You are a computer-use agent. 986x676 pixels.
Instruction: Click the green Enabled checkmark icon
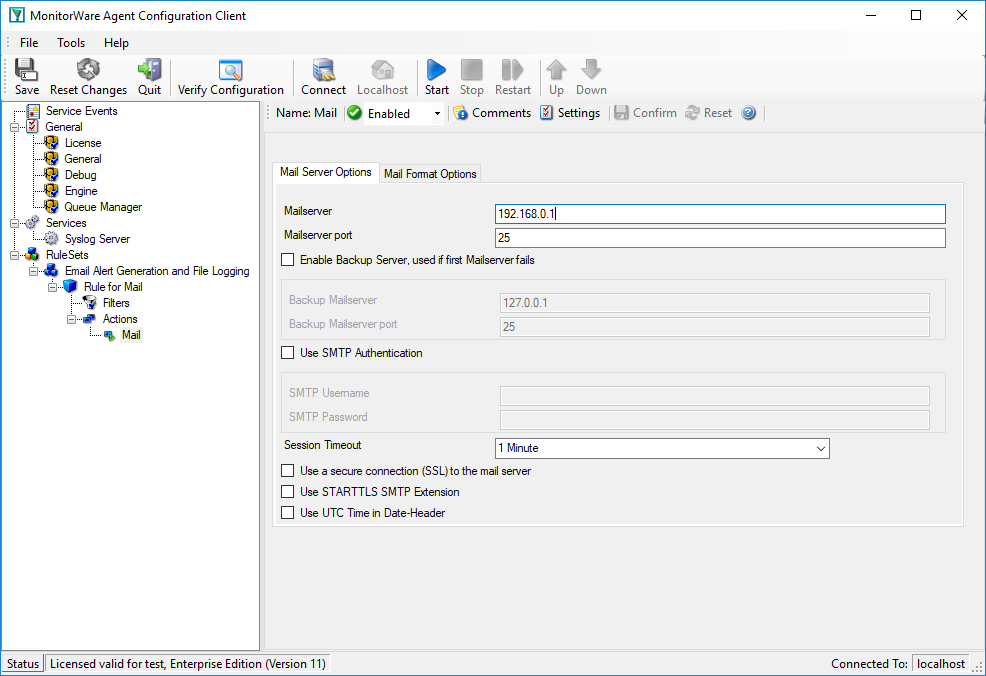tap(355, 113)
